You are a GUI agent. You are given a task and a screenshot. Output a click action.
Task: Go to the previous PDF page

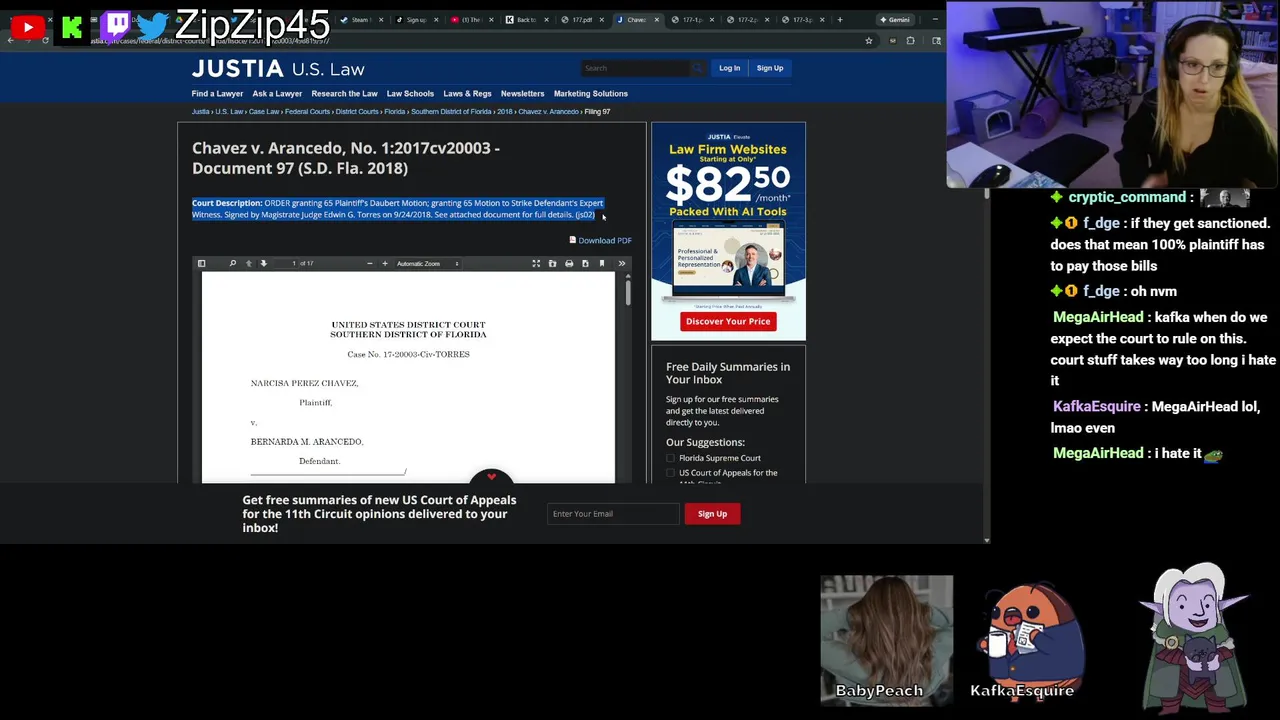click(248, 264)
